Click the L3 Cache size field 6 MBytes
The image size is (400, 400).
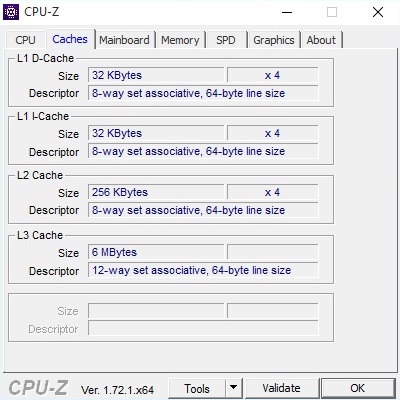click(x=156, y=252)
